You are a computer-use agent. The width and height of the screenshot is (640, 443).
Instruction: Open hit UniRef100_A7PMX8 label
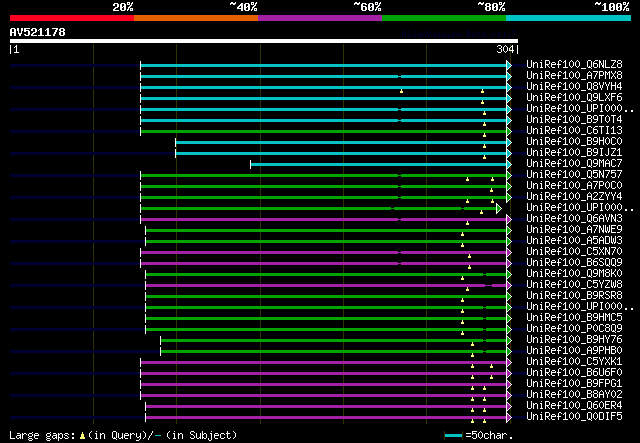coord(574,76)
